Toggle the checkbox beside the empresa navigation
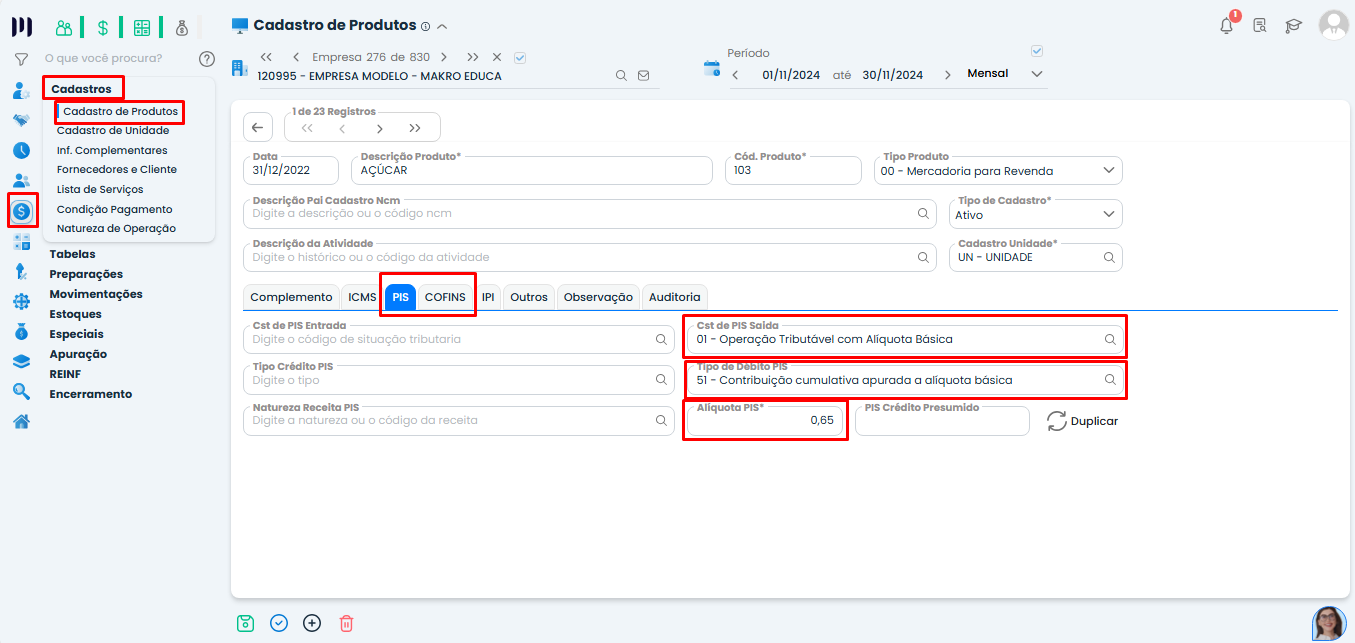 (520, 57)
